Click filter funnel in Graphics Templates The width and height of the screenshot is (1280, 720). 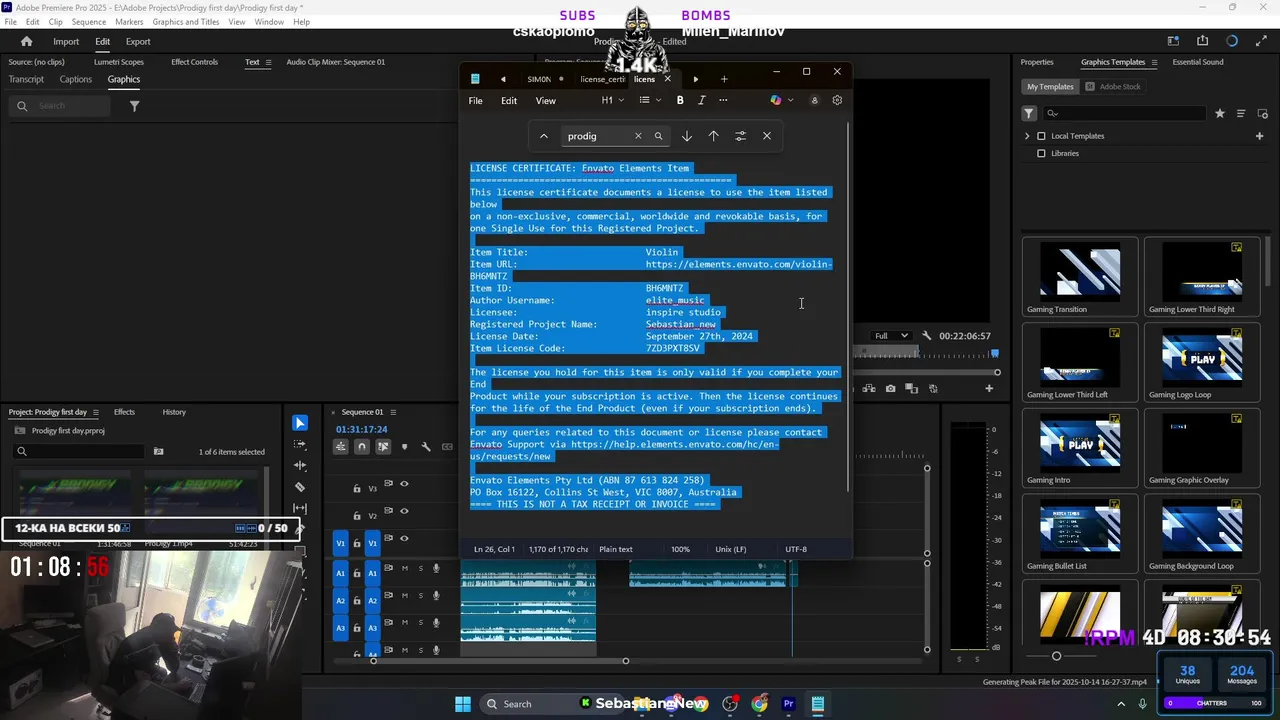click(1029, 114)
